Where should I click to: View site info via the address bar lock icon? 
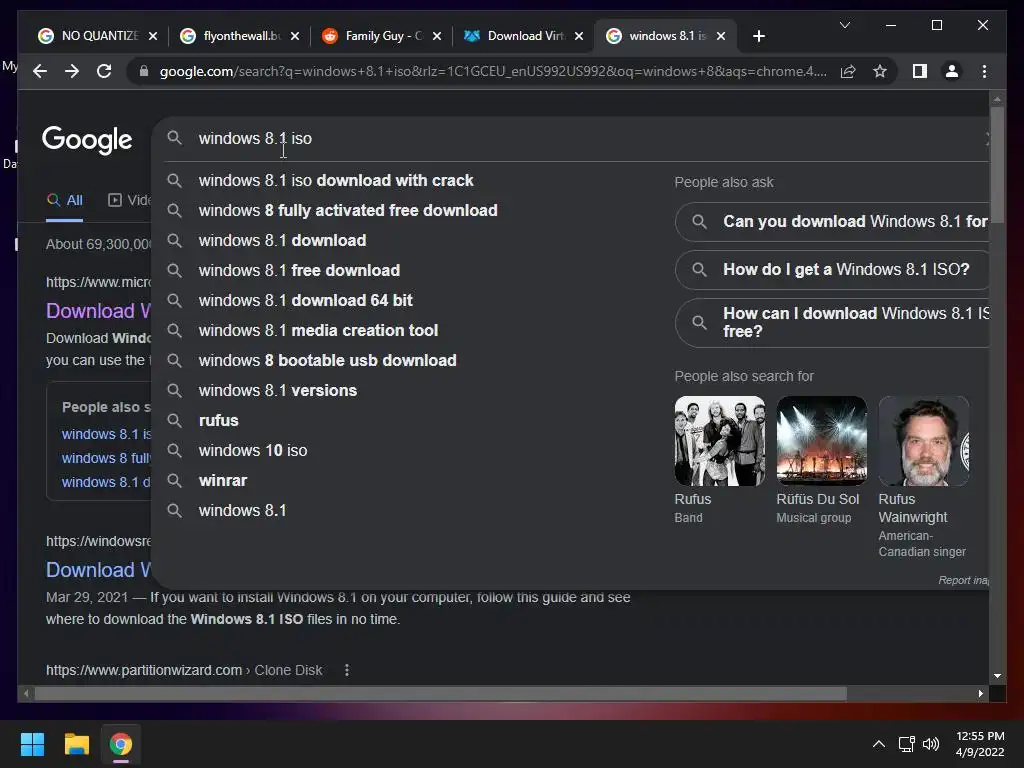[144, 71]
